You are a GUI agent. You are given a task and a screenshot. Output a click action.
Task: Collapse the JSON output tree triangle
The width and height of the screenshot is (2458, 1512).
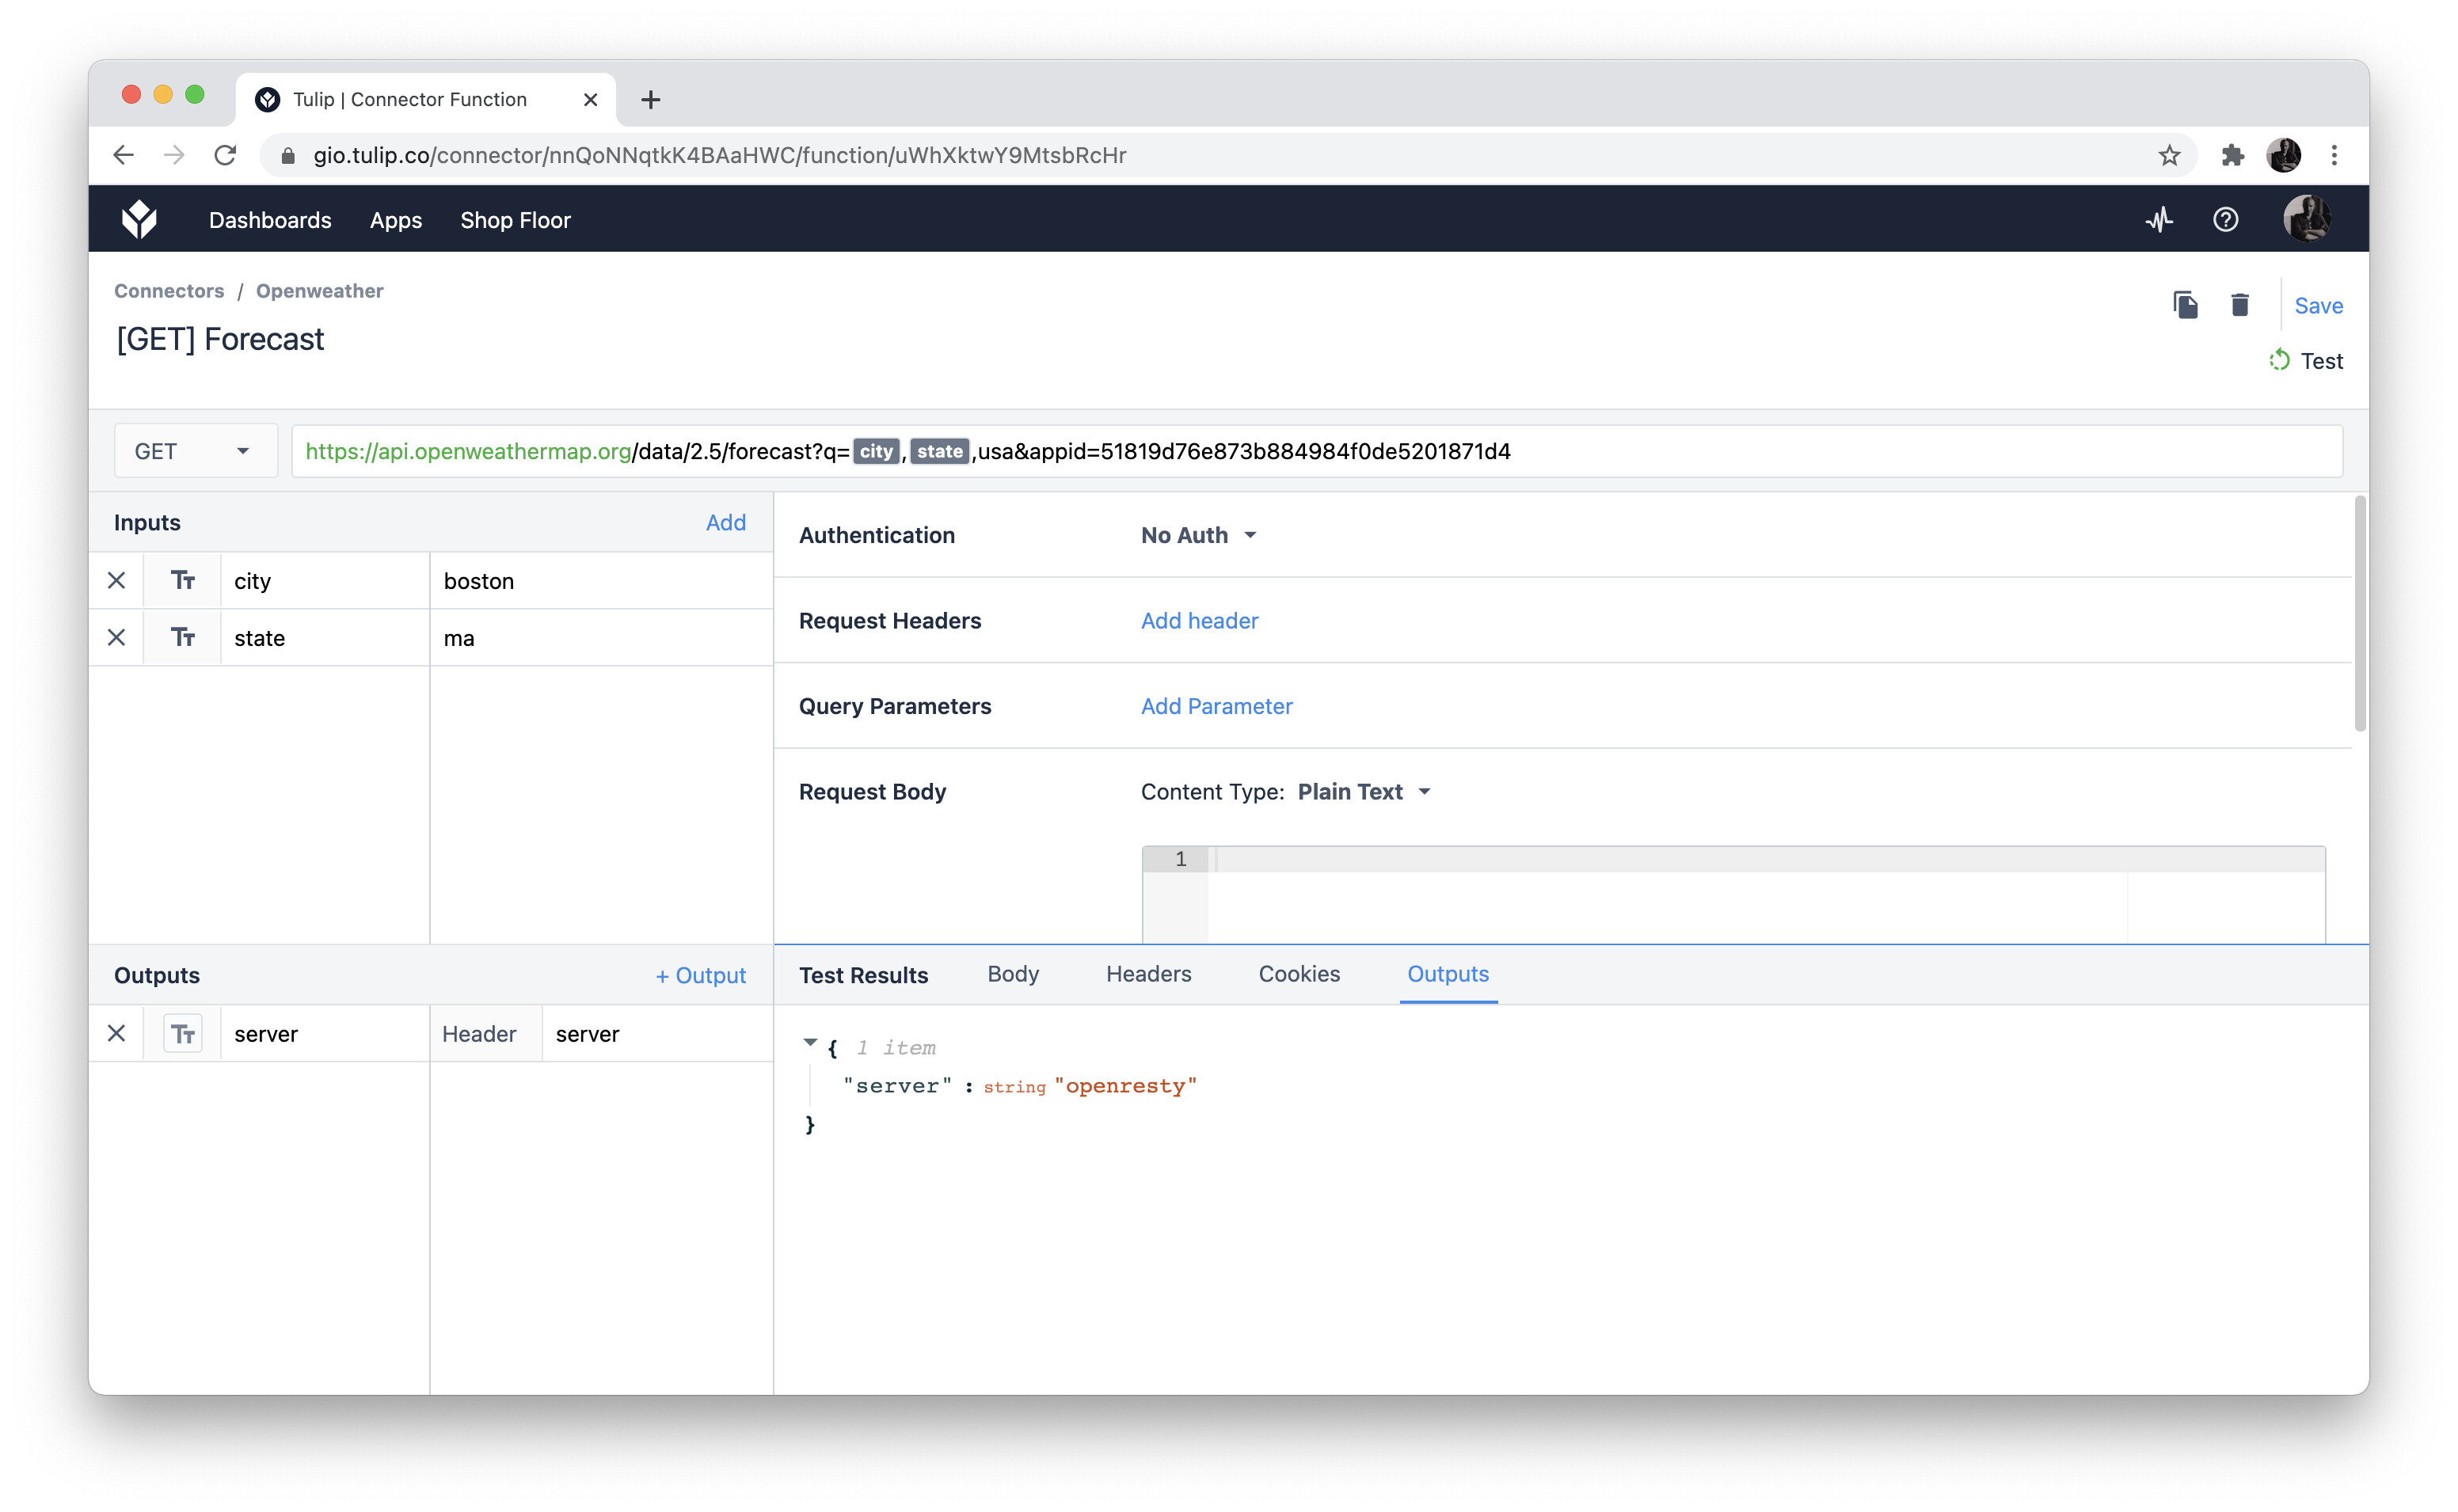[x=810, y=1043]
